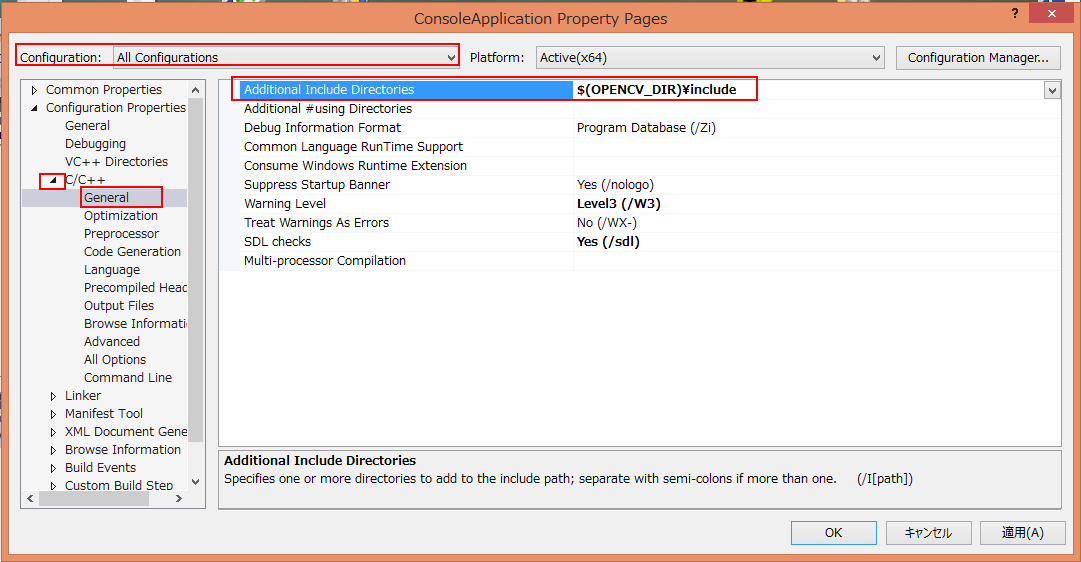Click the 適用(A) Apply button
Screen dimensions: 1081x562
coord(1022,532)
